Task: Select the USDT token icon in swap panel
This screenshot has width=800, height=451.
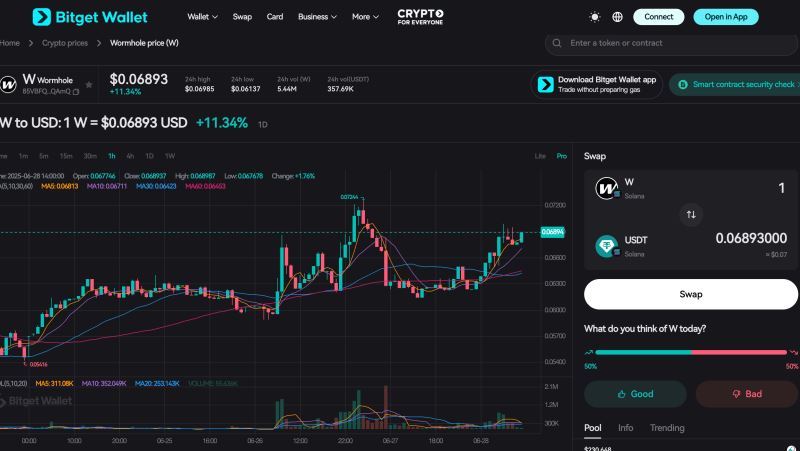Action: (x=607, y=245)
